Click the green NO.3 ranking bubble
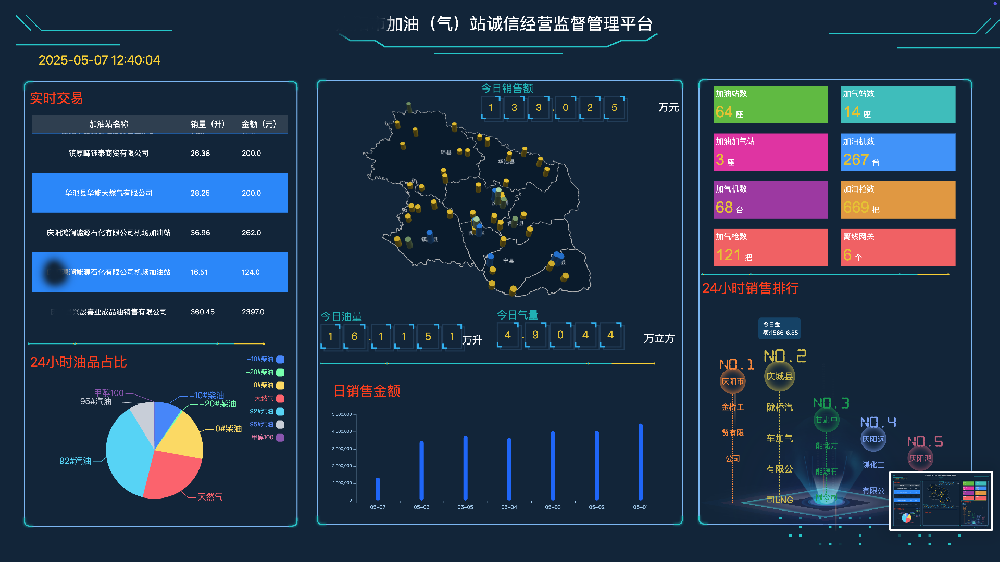Viewport: 1000px width, 562px height. [x=828, y=420]
